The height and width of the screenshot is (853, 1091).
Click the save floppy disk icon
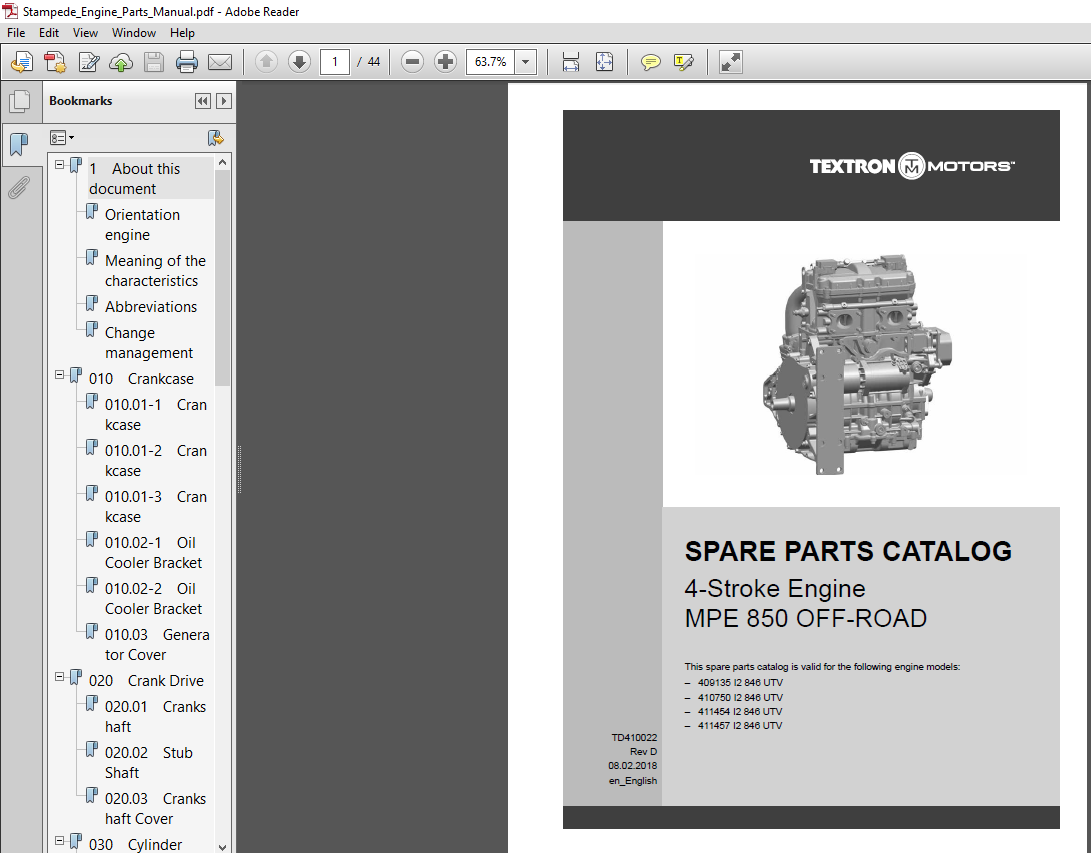[154, 62]
